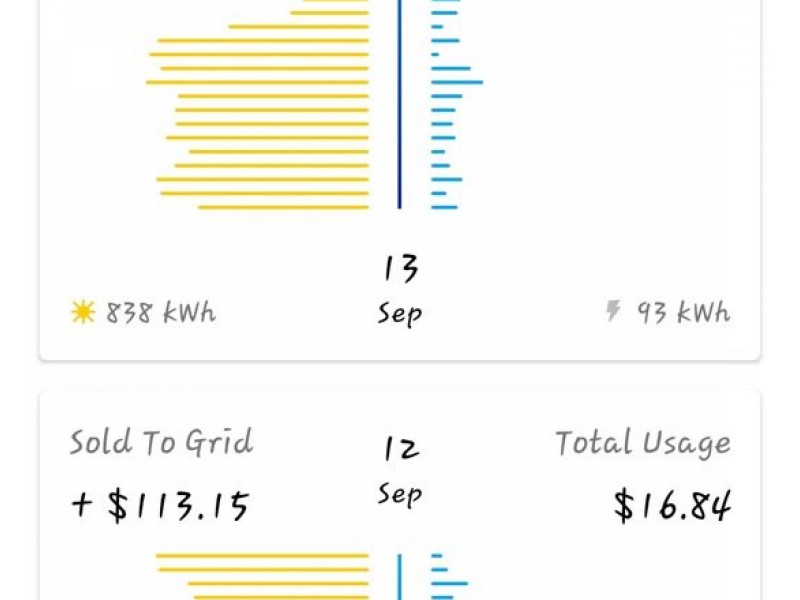Click the longest blue usage bar in the 13 Sep chart
The width and height of the screenshot is (800, 600).
(457, 82)
